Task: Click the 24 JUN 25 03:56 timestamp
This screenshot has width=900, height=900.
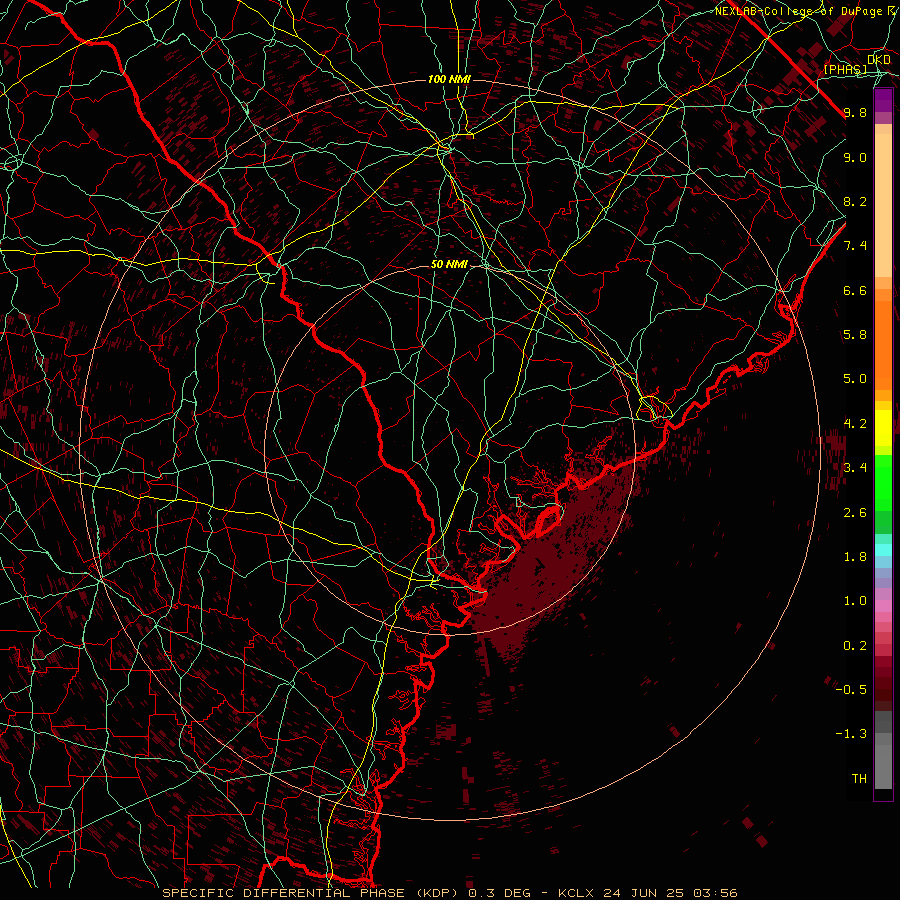Action: (668, 893)
